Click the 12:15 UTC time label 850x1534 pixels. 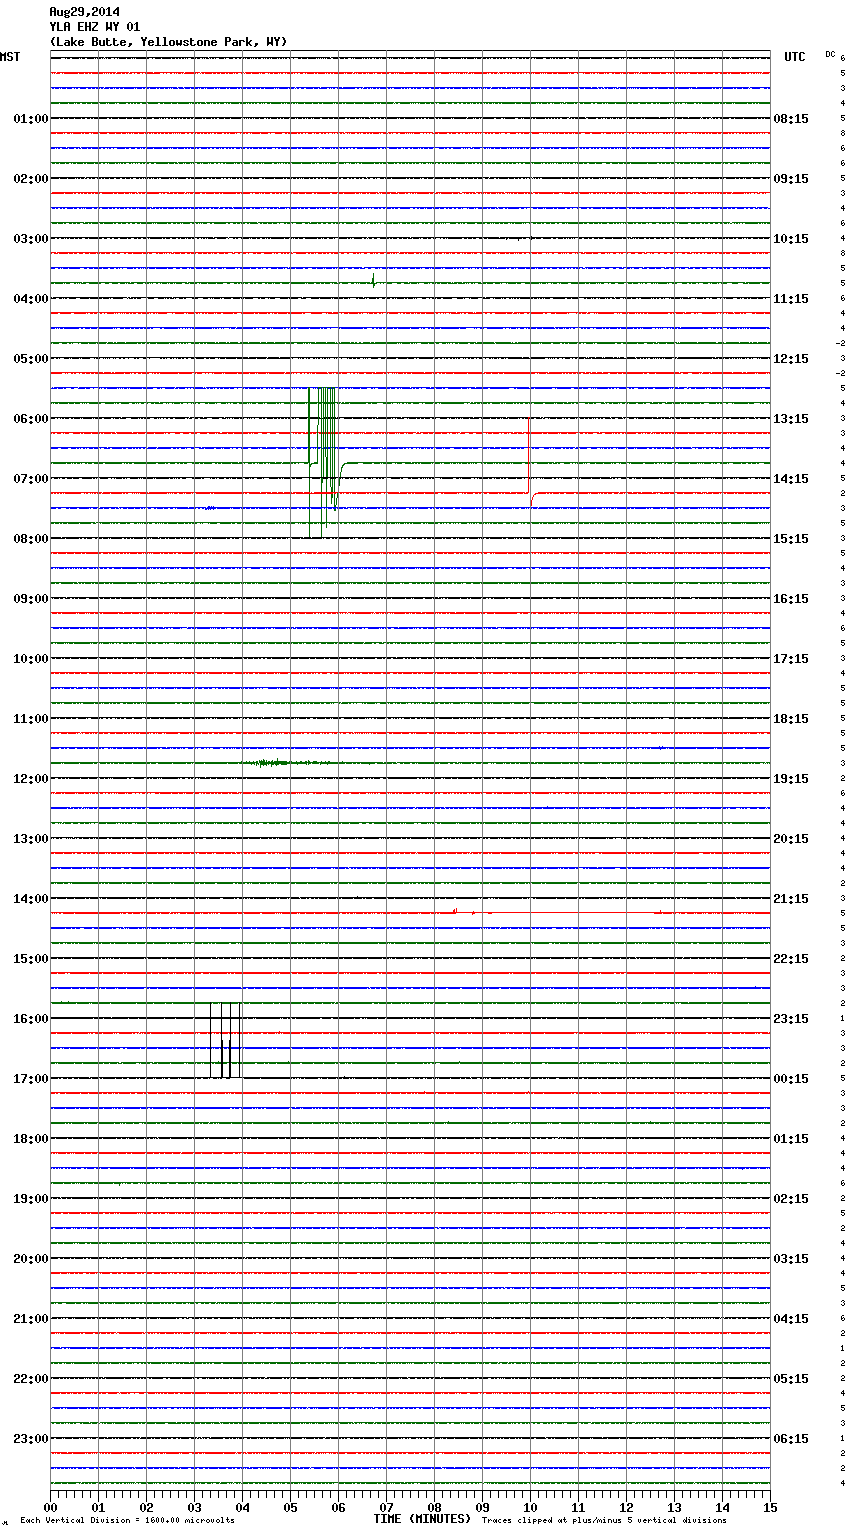coord(791,359)
